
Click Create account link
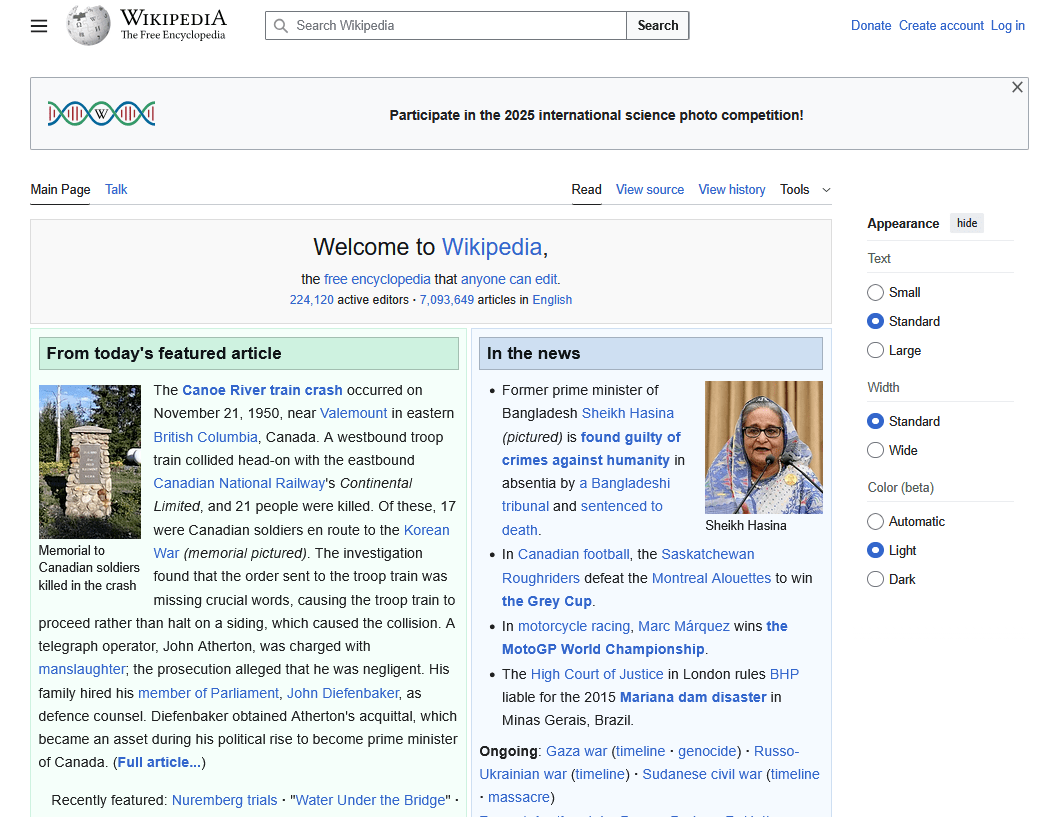click(941, 25)
